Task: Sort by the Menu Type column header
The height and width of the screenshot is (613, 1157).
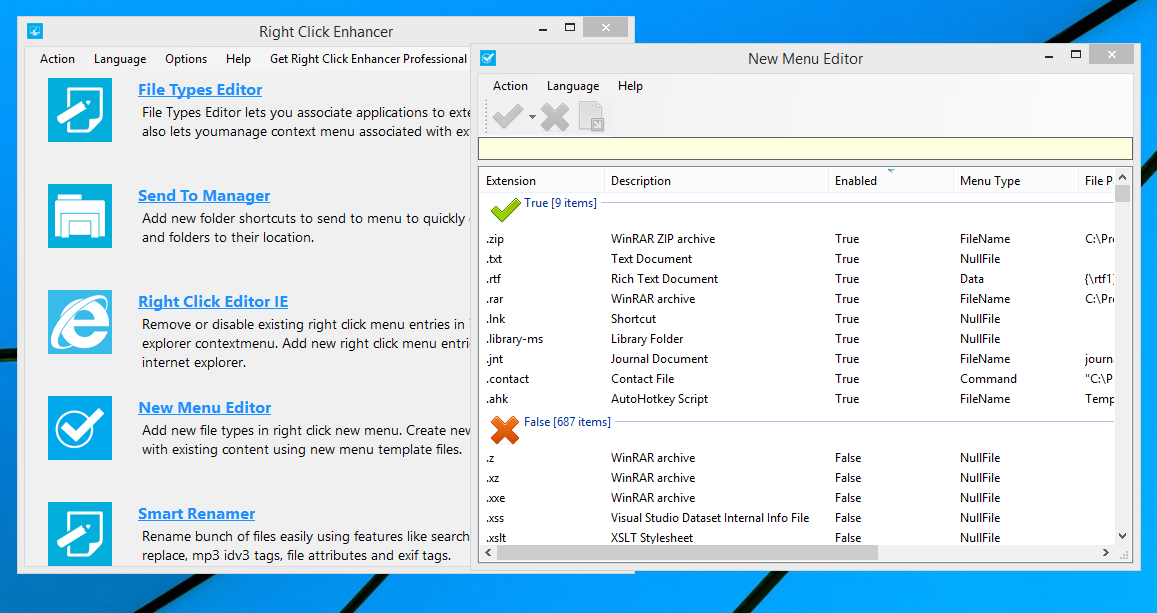Action: tap(1016, 181)
